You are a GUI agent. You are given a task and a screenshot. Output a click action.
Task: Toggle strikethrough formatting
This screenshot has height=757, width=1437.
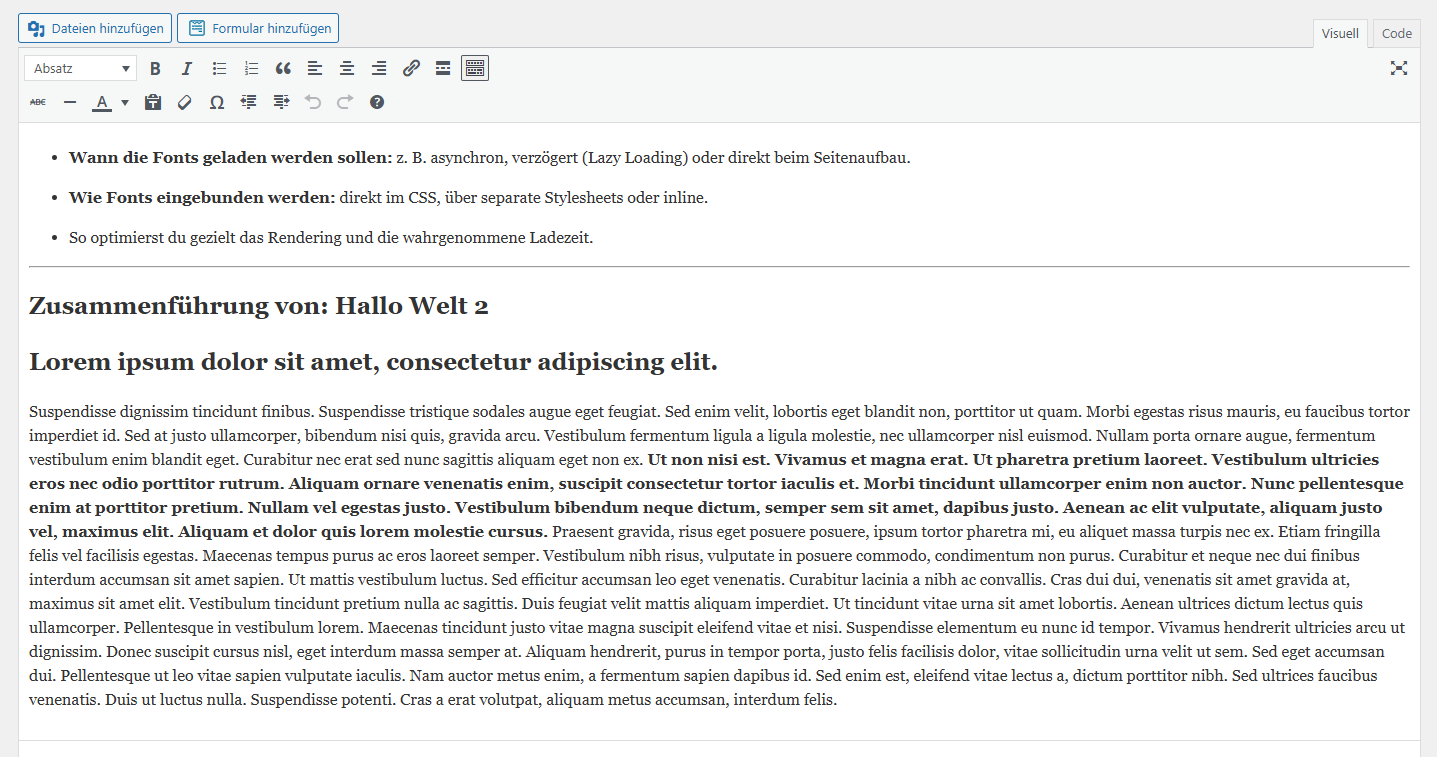[38, 102]
